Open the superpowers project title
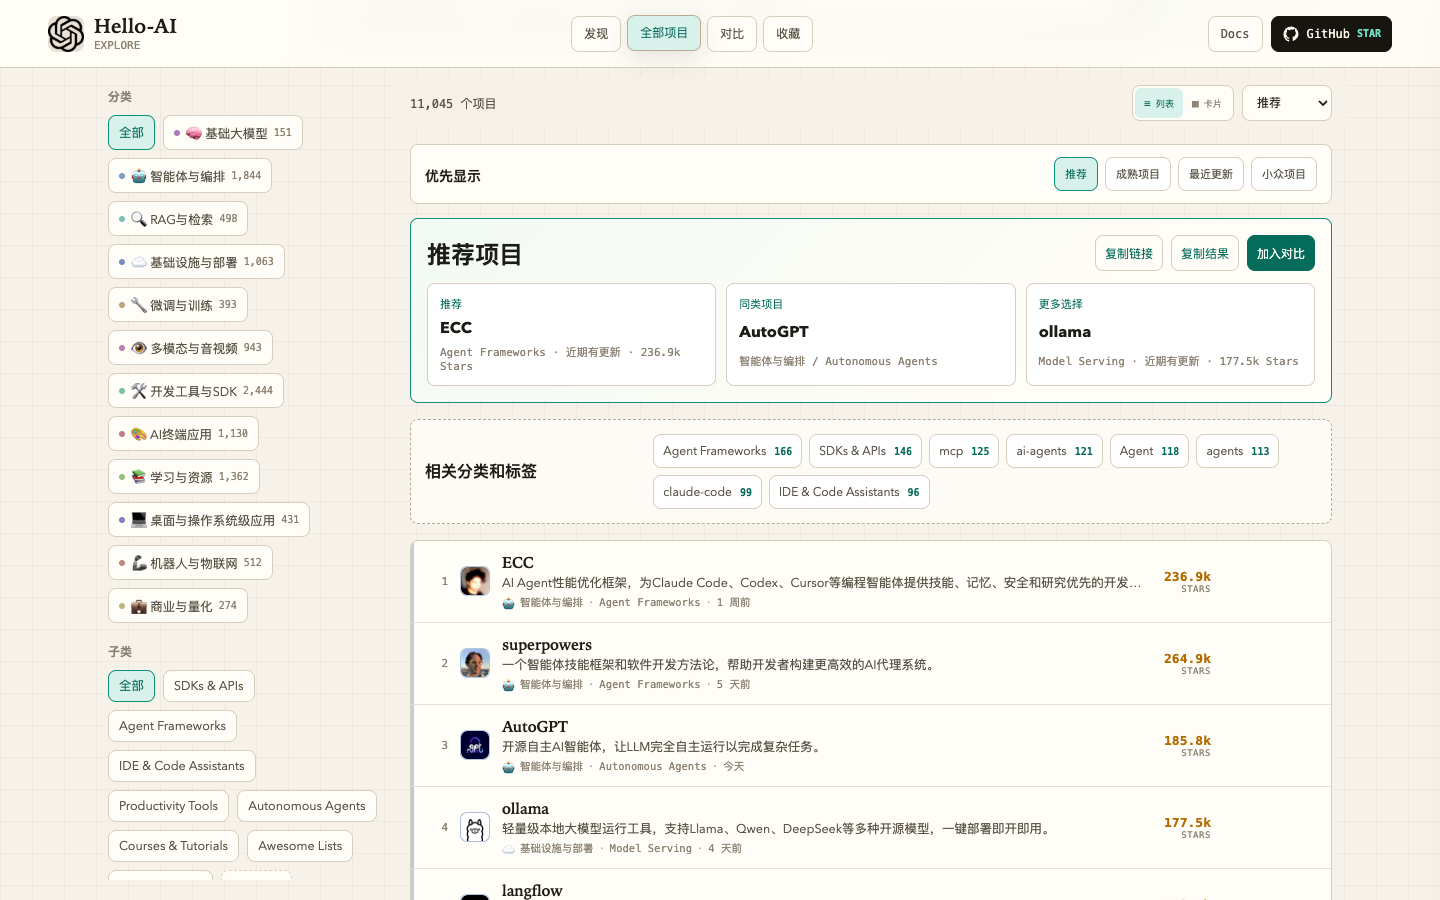The image size is (1440, 900). click(547, 645)
